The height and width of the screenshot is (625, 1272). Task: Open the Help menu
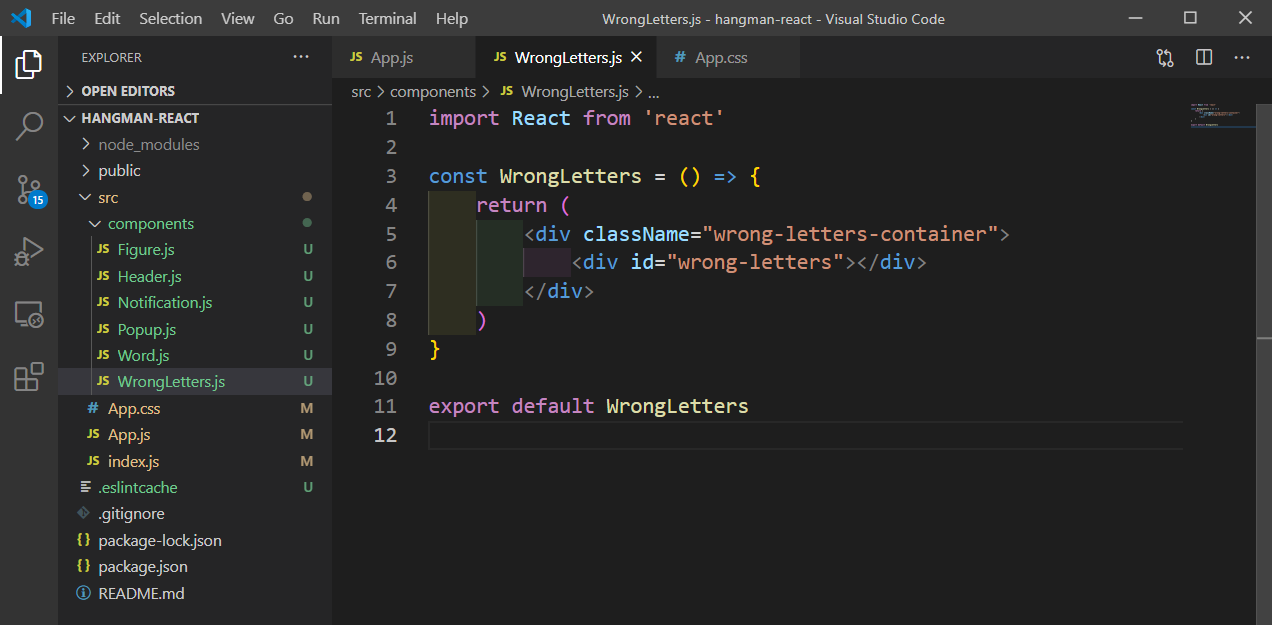[452, 18]
